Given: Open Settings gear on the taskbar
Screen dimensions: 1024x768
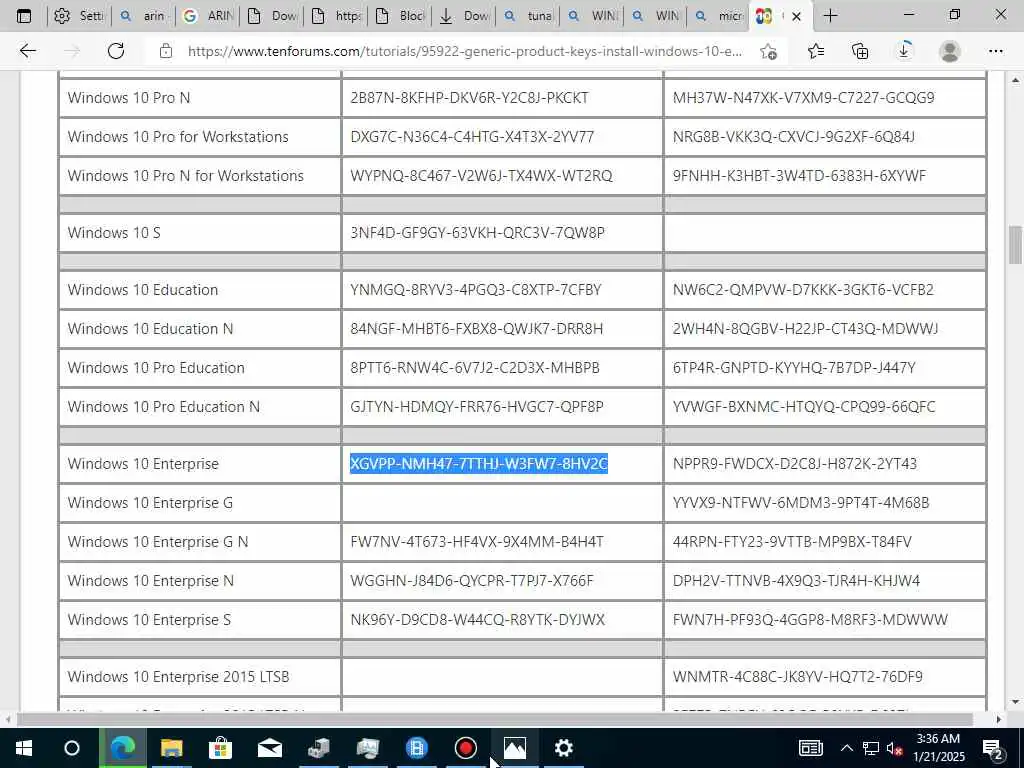Looking at the screenshot, I should click(x=564, y=748).
